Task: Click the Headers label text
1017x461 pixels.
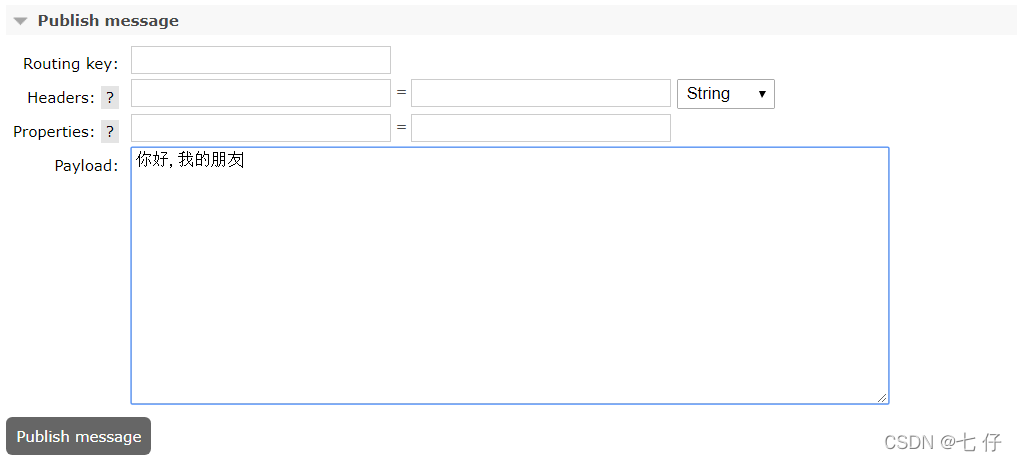Action: coord(60,97)
